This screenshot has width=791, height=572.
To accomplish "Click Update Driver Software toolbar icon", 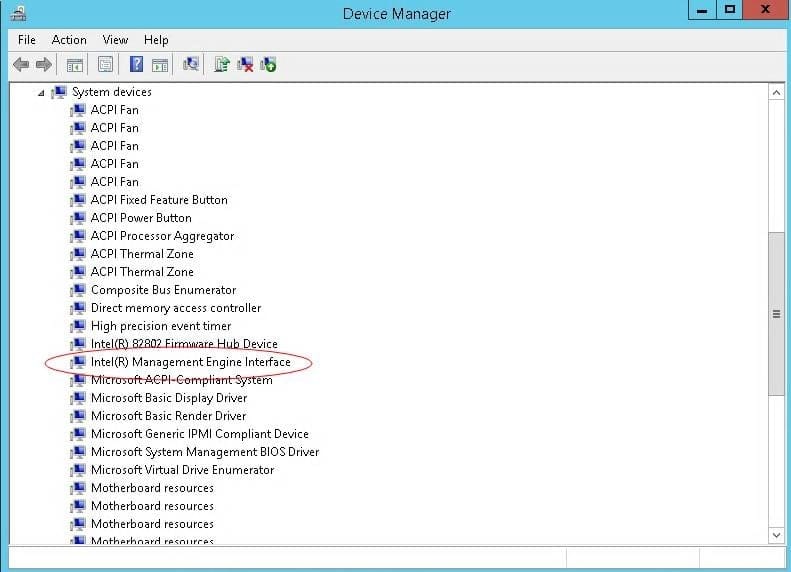I will pyautogui.click(x=221, y=65).
